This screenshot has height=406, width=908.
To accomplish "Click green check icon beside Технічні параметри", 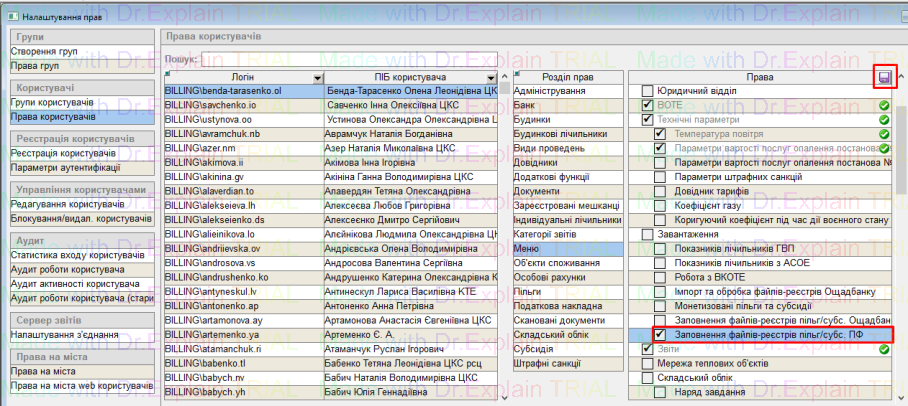I will [x=884, y=119].
